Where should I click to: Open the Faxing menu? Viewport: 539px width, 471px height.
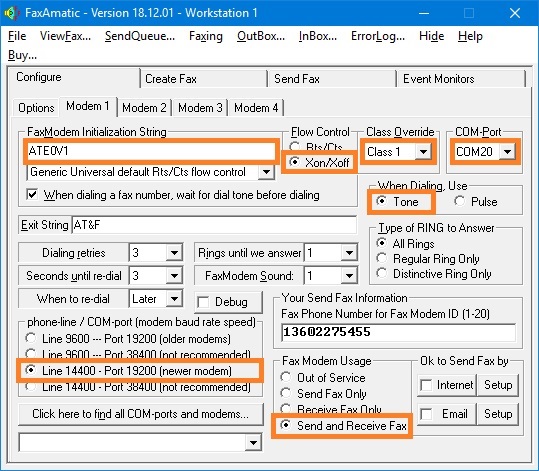pos(206,36)
